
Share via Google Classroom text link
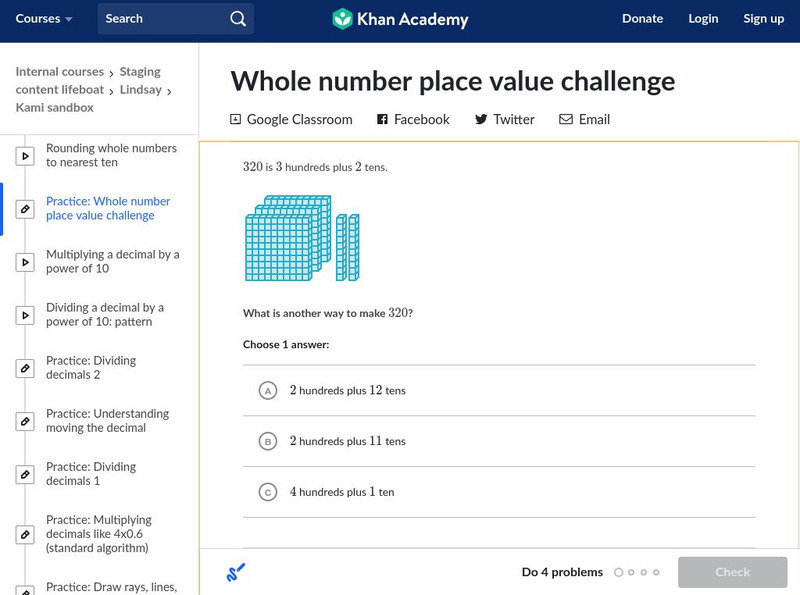point(299,119)
